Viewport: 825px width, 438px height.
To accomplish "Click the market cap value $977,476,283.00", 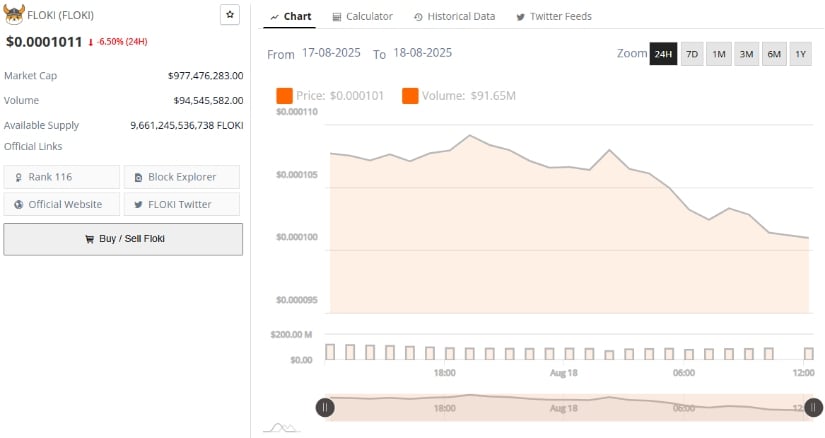I will (205, 76).
